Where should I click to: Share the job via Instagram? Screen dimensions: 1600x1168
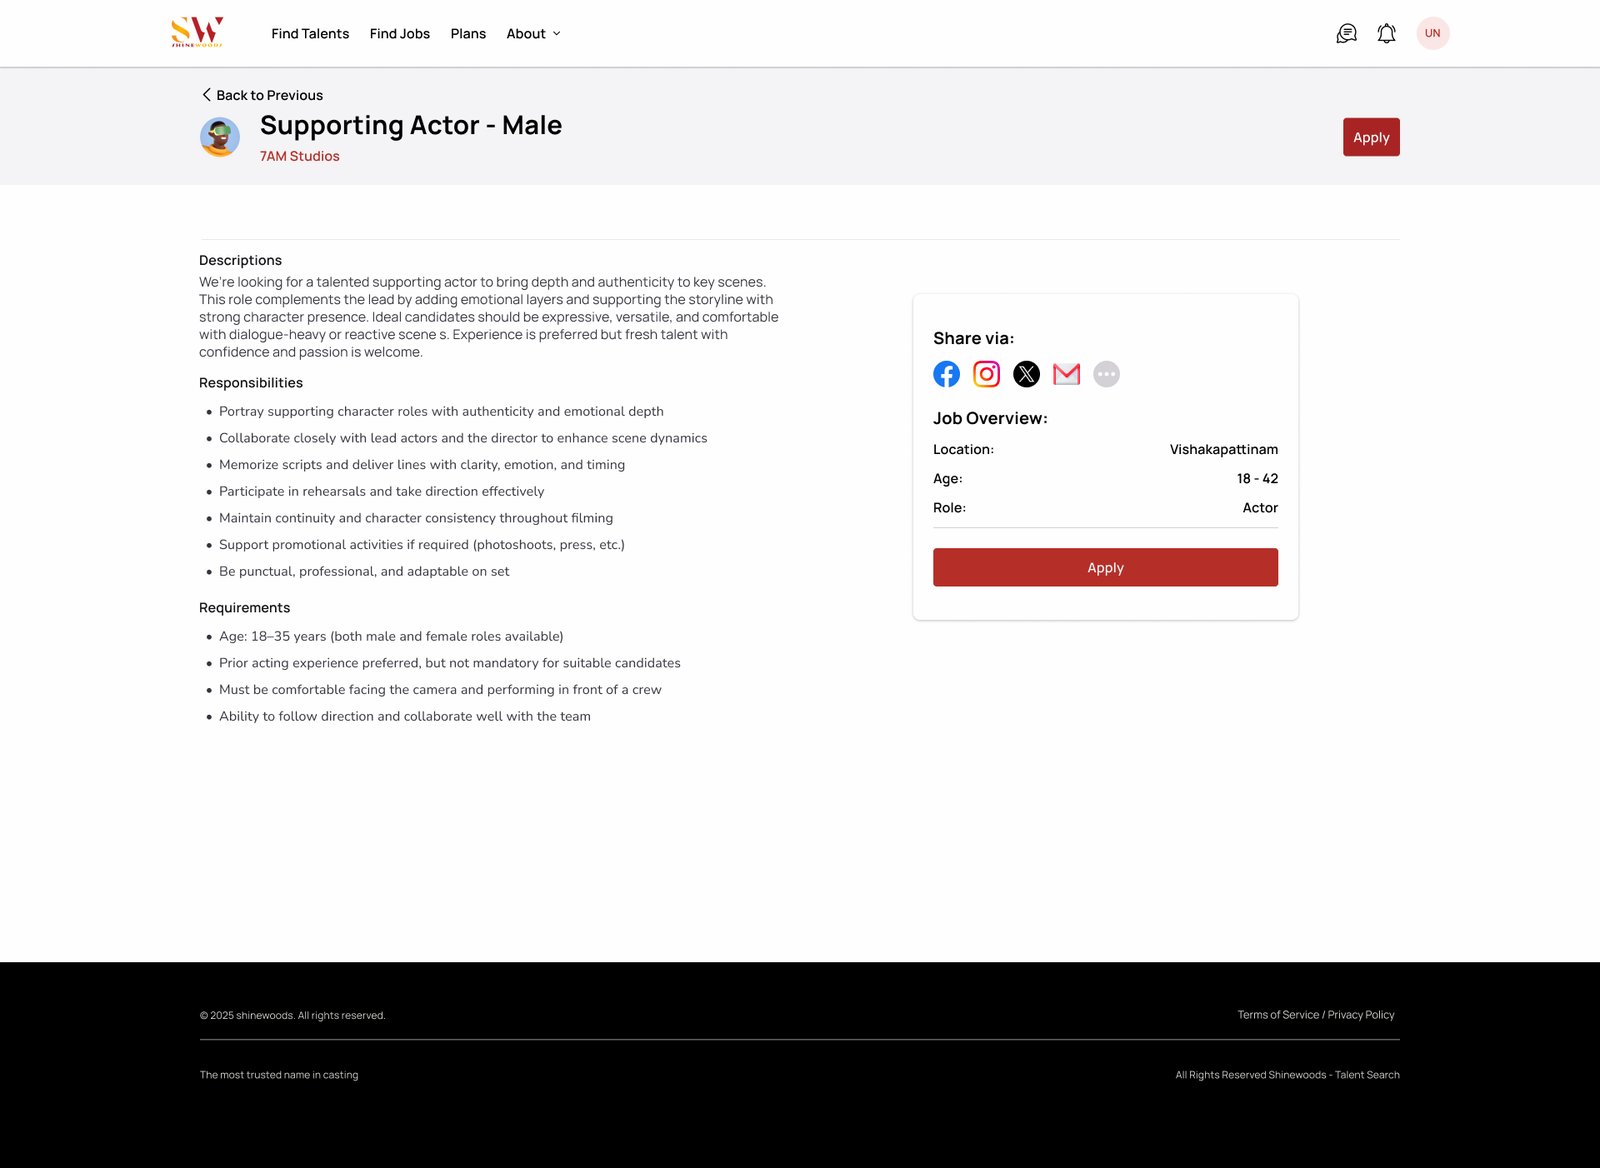[986, 374]
